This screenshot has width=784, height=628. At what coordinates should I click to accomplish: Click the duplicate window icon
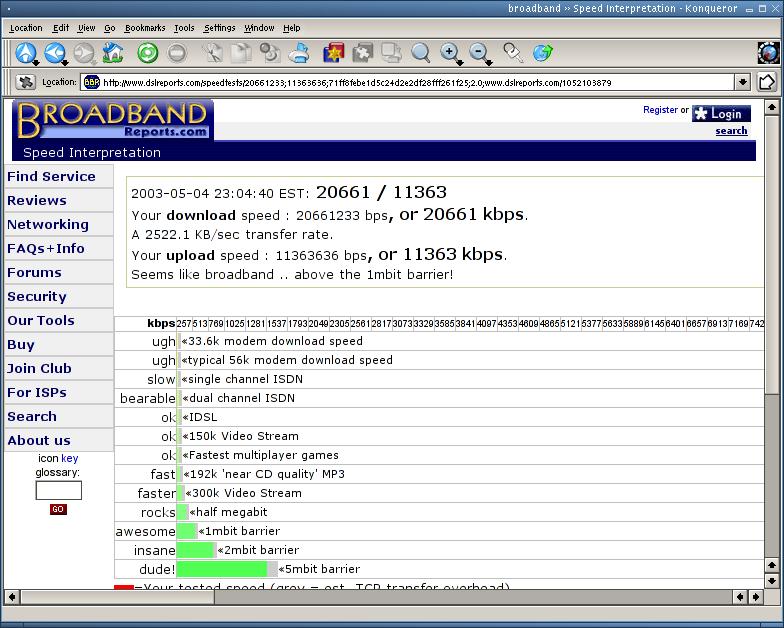click(392, 52)
